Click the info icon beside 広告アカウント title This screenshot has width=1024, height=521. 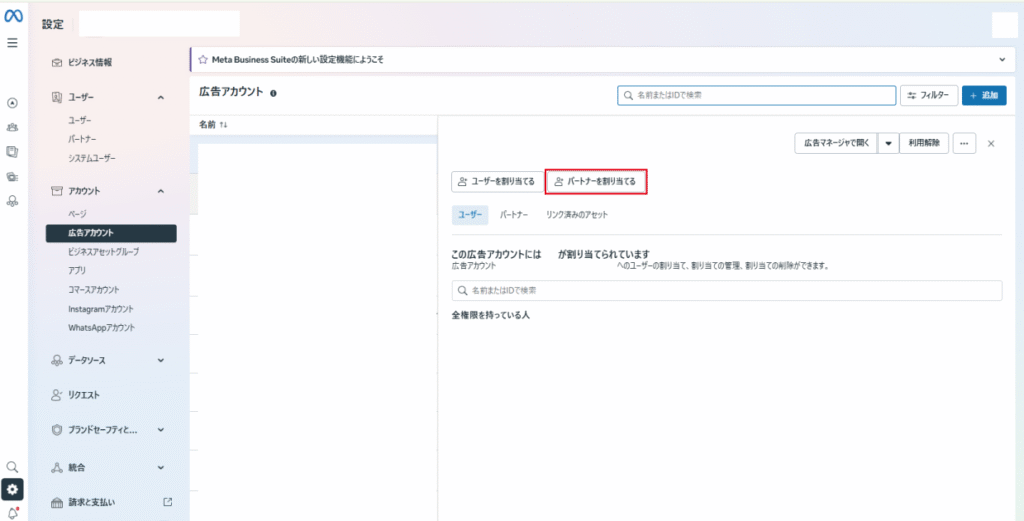pyautogui.click(x=273, y=93)
